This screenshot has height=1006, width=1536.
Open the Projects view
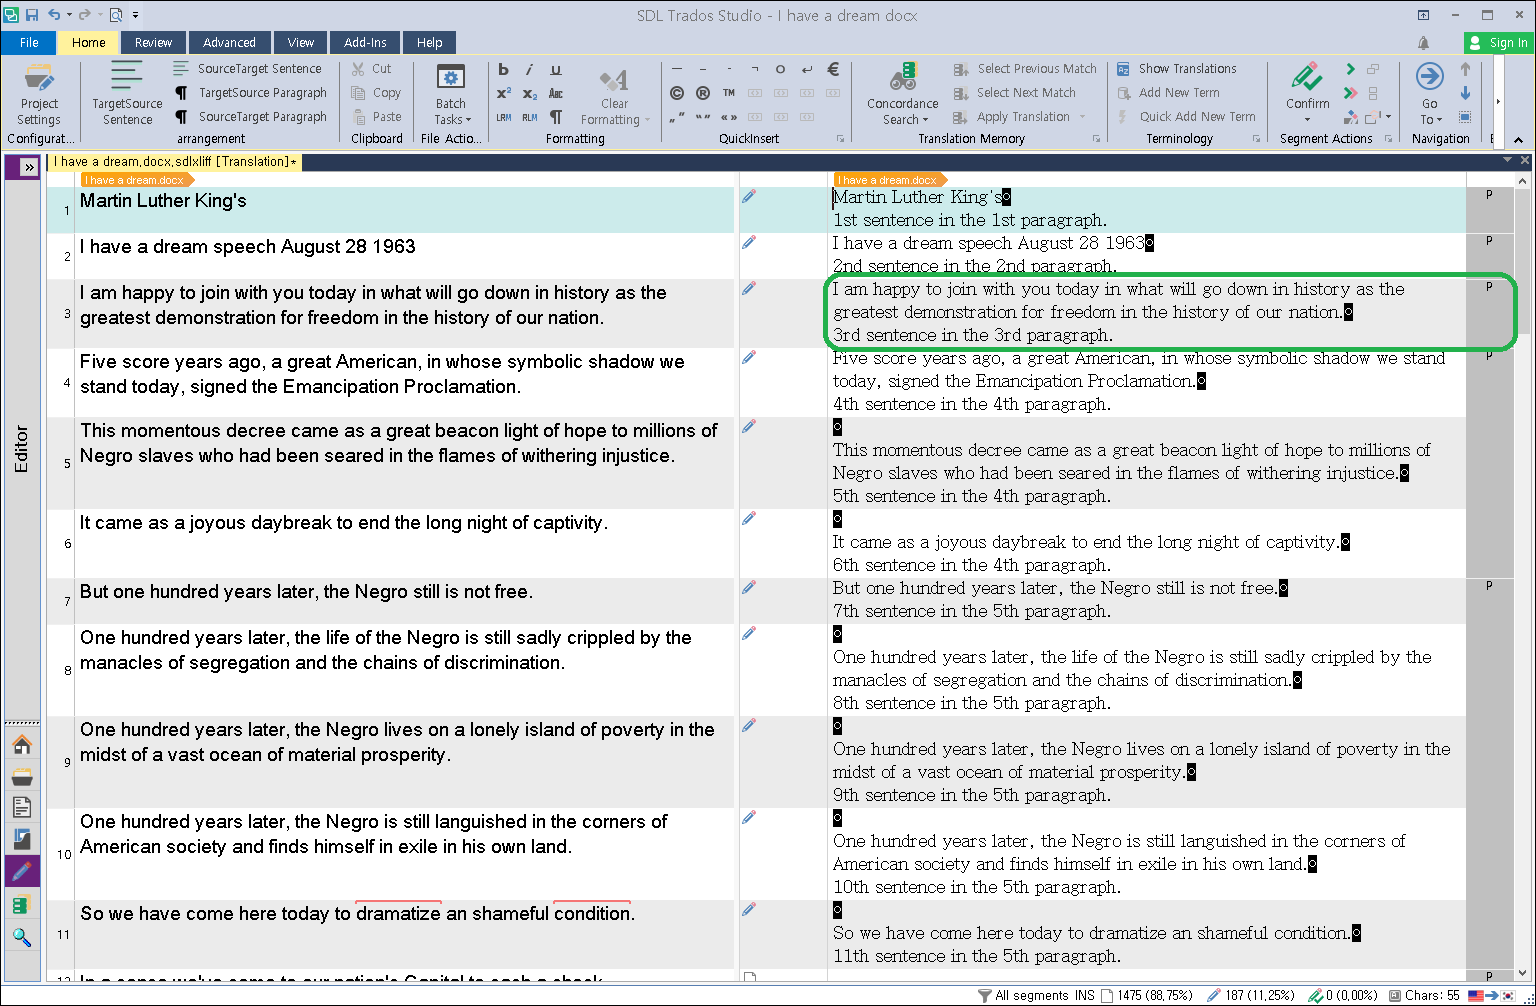tap(22, 777)
